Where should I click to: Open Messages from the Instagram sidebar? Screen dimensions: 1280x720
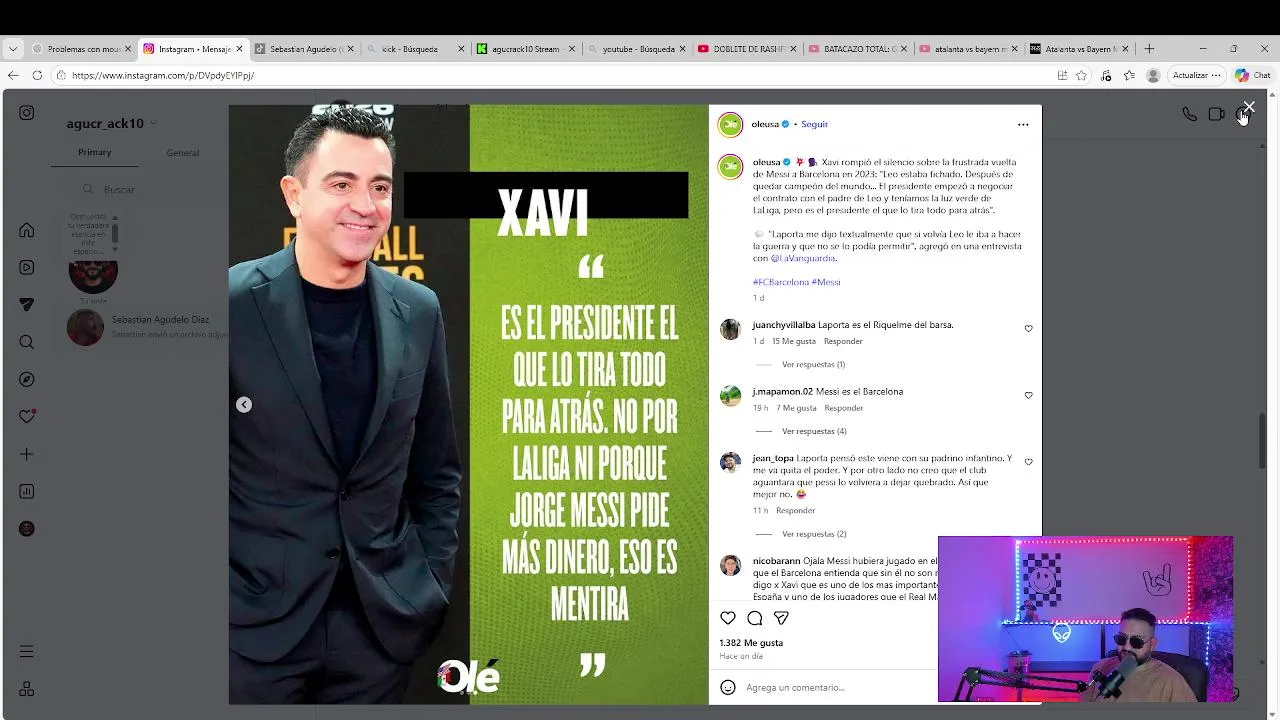27,305
